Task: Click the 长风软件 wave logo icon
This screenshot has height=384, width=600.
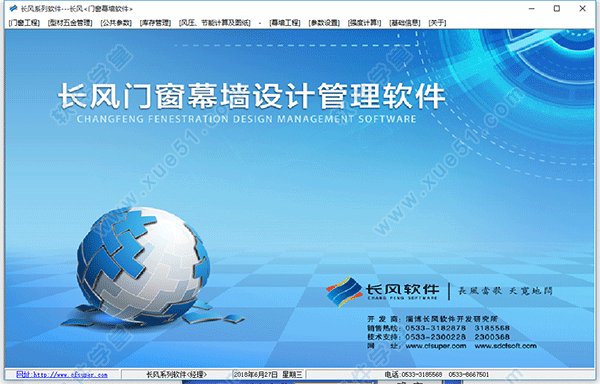Action: click(x=344, y=291)
